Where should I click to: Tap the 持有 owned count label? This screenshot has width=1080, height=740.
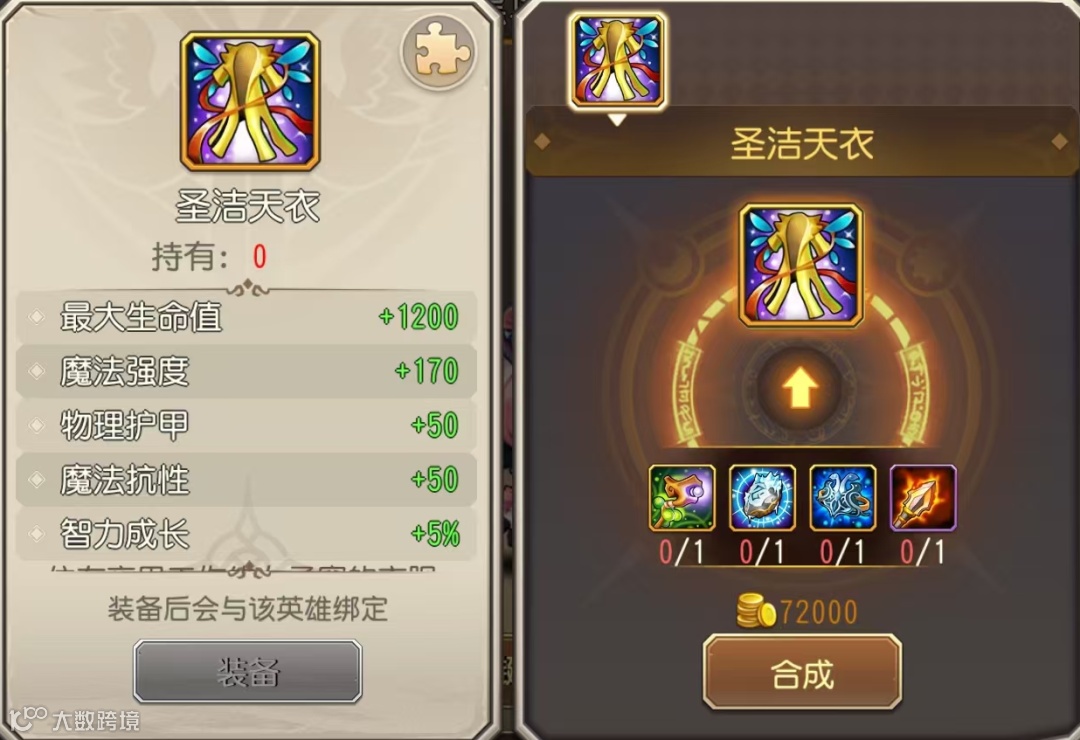209,256
